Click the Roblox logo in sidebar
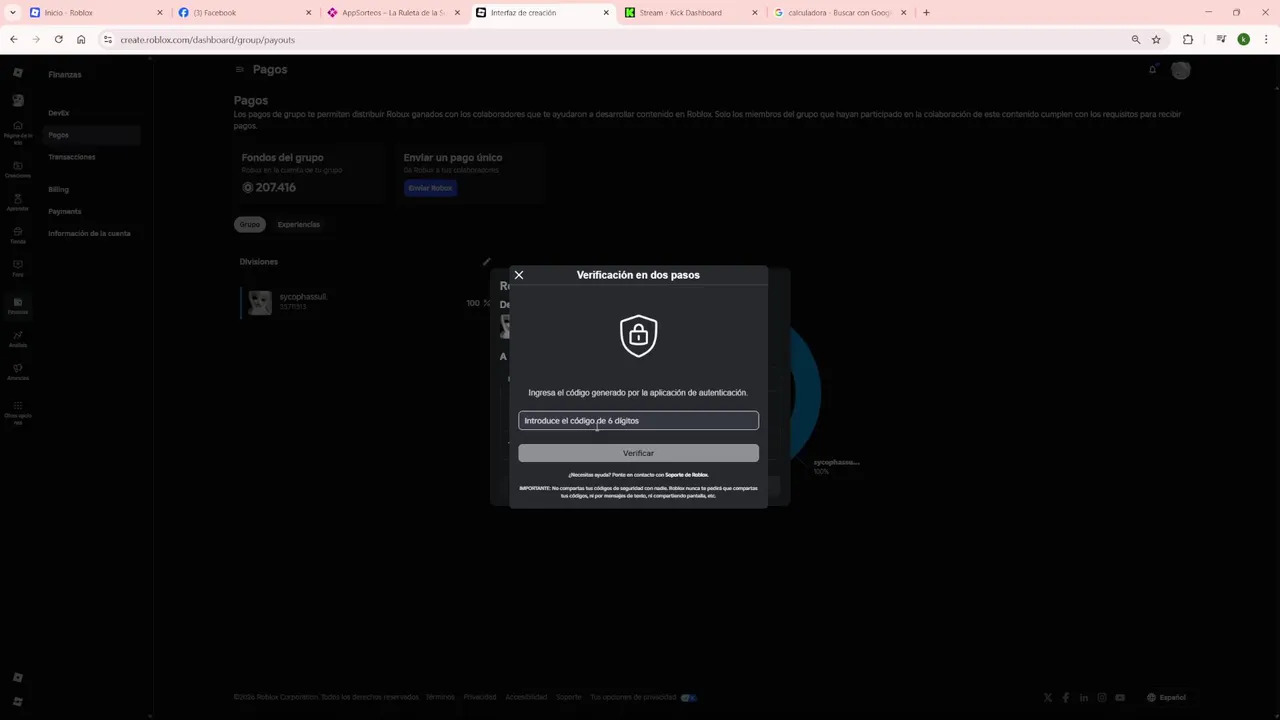Screen dimensions: 1280x720 (17, 72)
